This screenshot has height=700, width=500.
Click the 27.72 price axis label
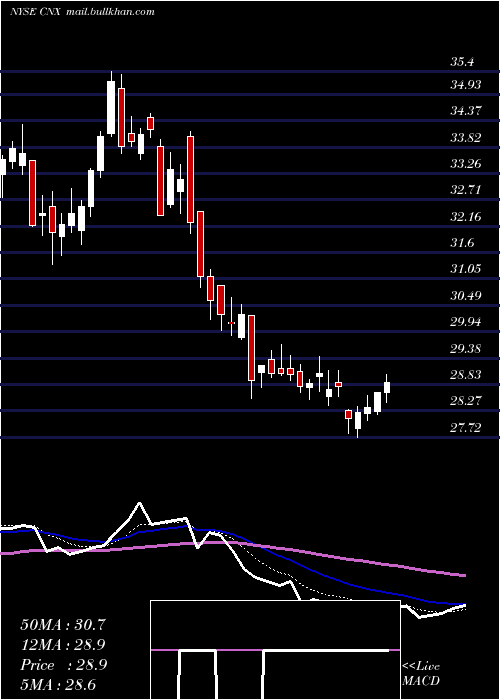pos(466,428)
